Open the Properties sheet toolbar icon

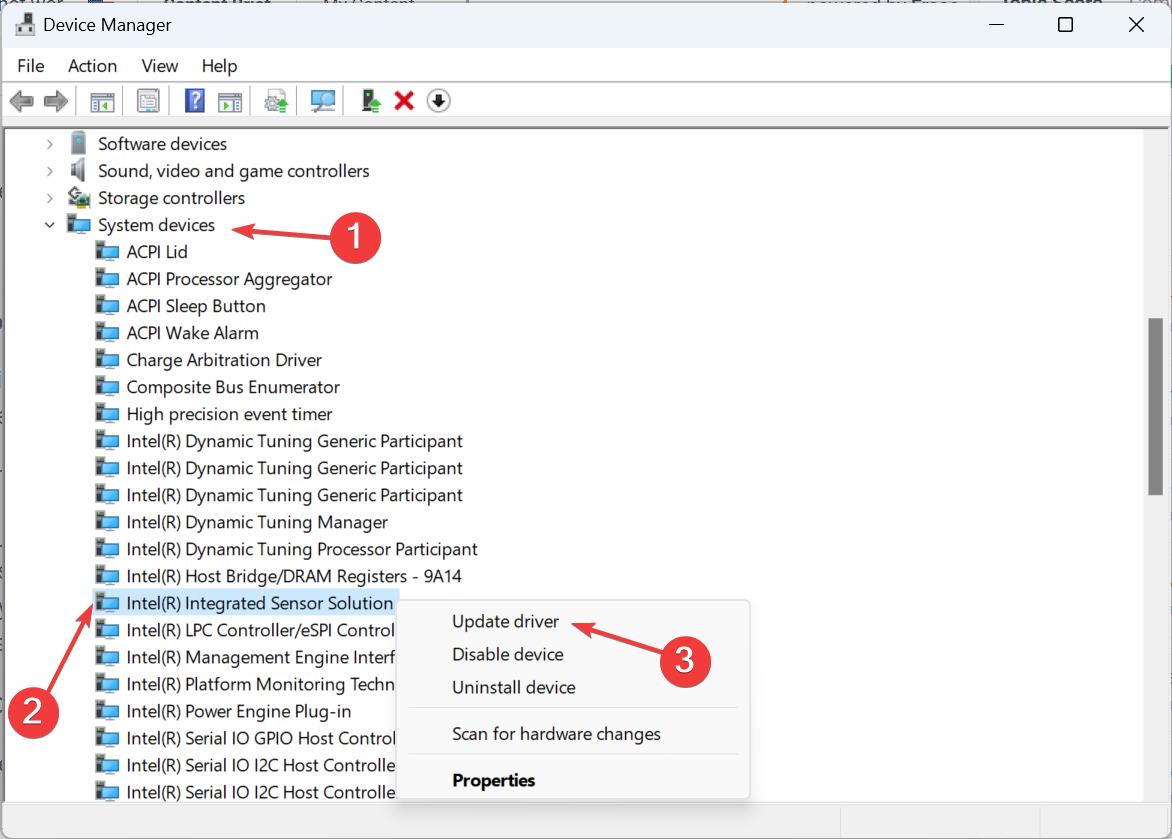click(148, 101)
